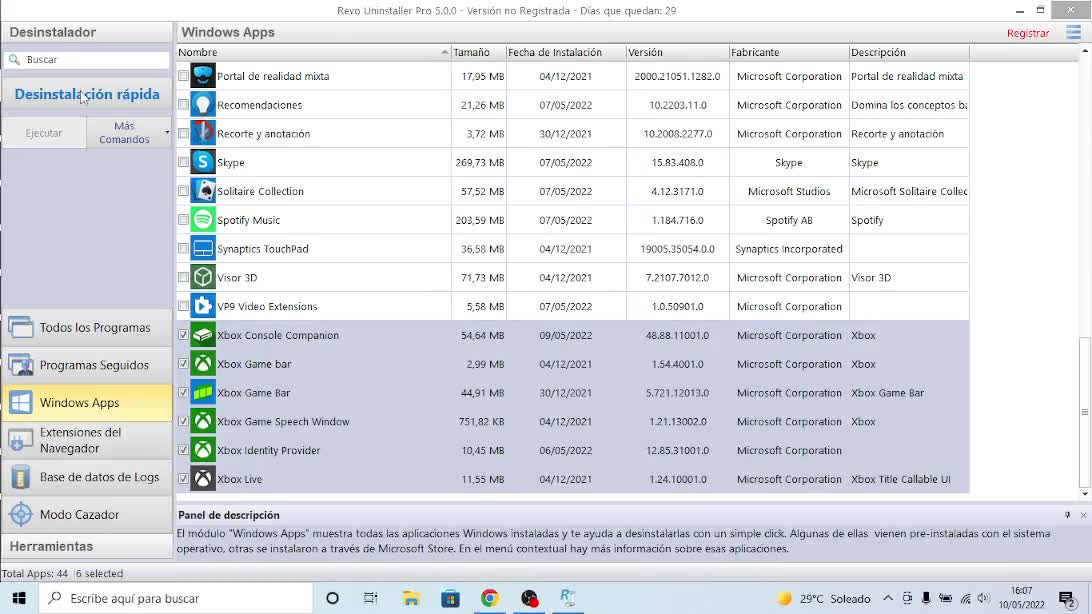Click the Portal de realidad mixta app icon
The width and height of the screenshot is (1092, 614).
(x=203, y=76)
